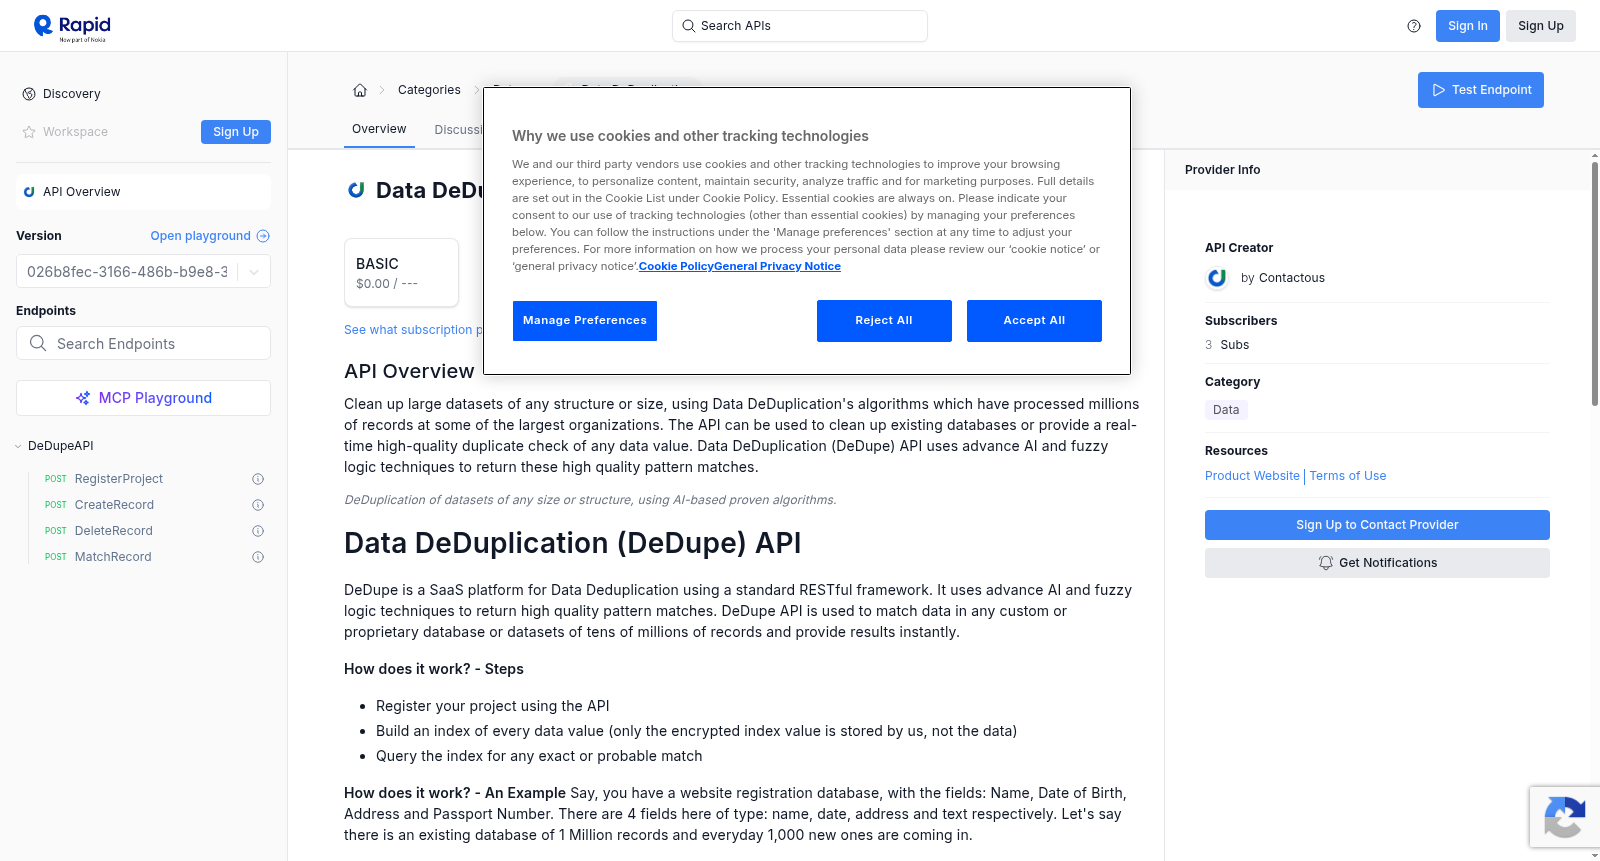Click the Test Endpoint button
The height and width of the screenshot is (861, 1600).
coord(1481,90)
